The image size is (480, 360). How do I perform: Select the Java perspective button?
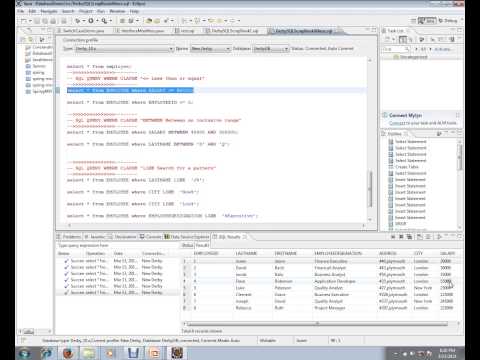[427, 21]
